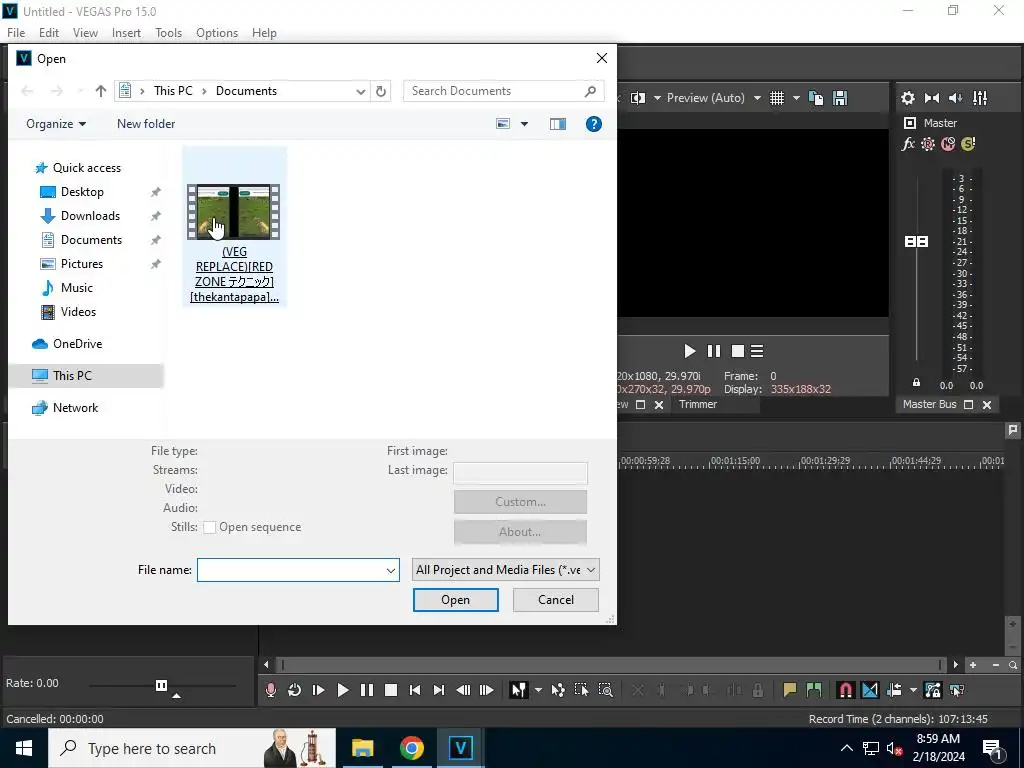Toggle auto ripple in the timeline toolbar
The height and width of the screenshot is (768, 1024).
(x=894, y=690)
